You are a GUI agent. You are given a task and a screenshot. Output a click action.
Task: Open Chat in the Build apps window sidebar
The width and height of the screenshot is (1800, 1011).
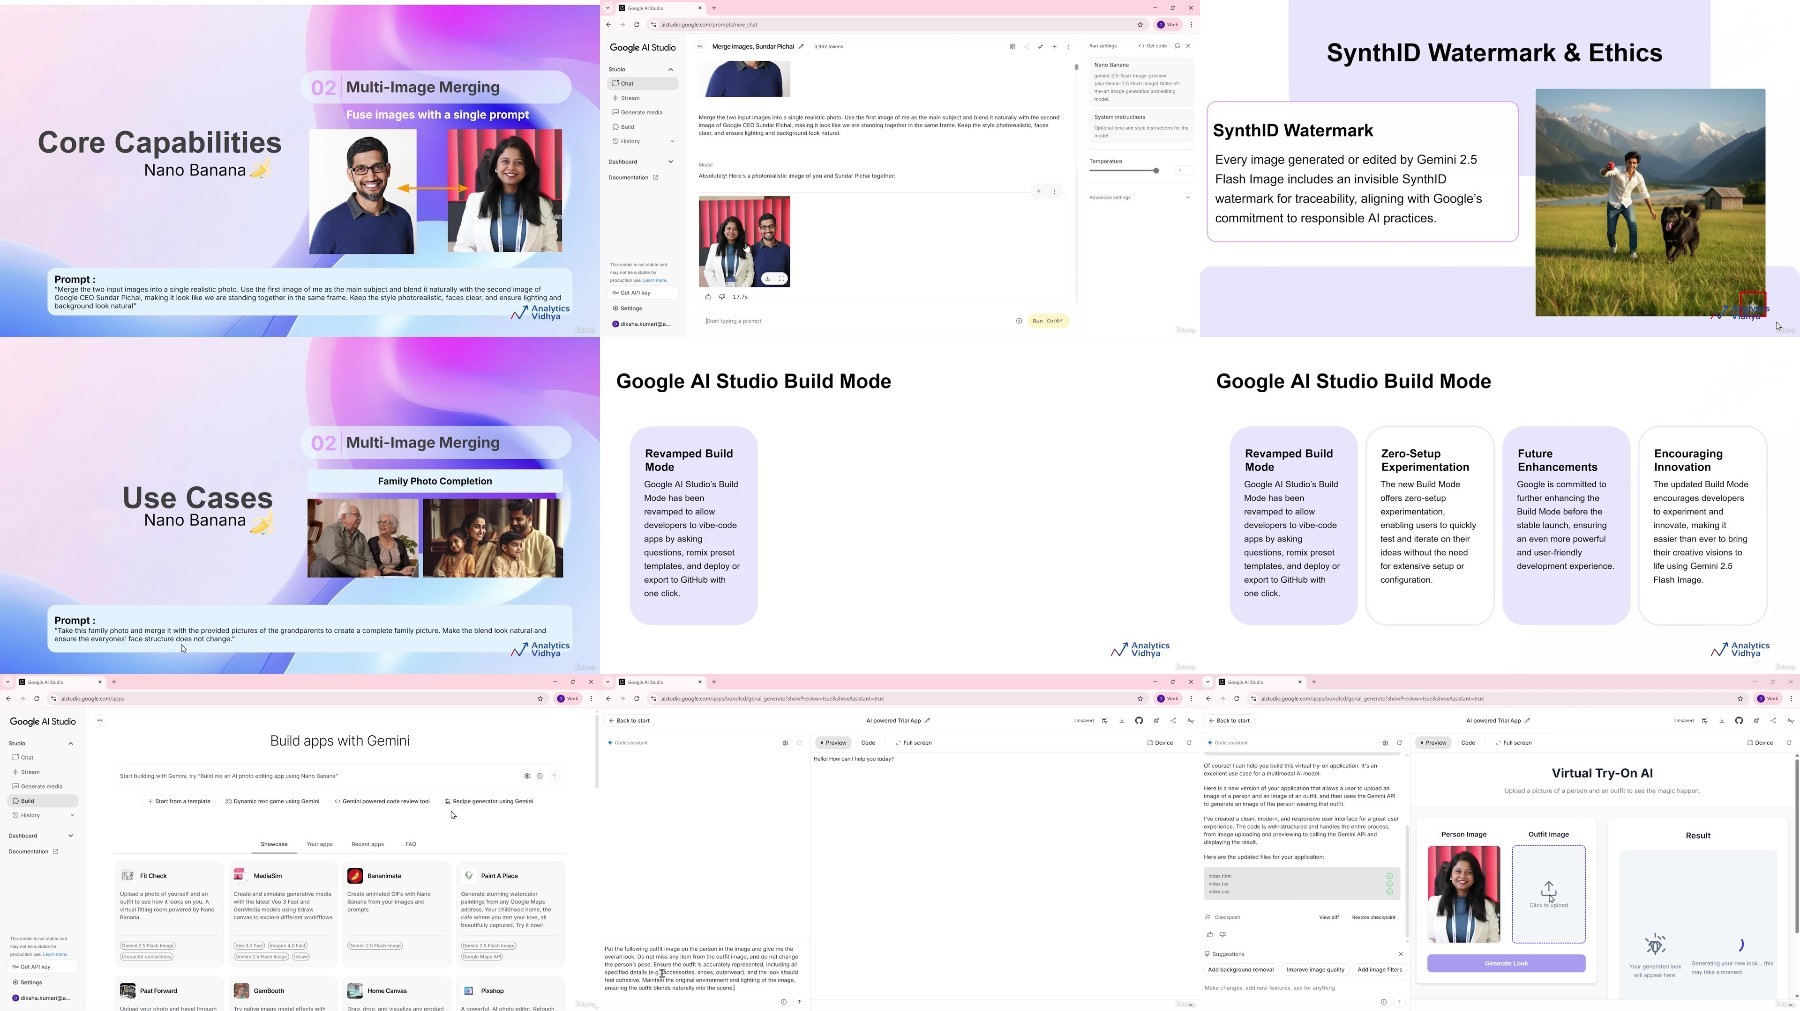click(43, 757)
